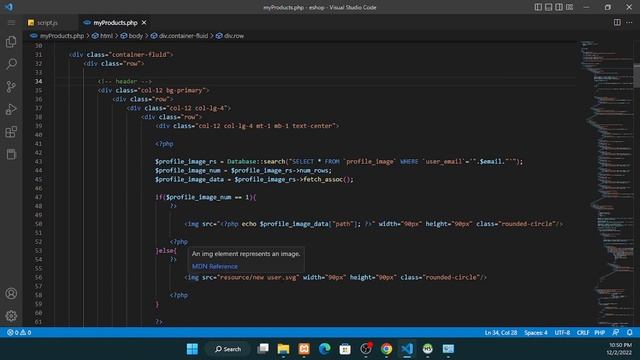Image resolution: width=640 pixels, height=360 pixels.
Task: Click div.container-fluid in the breadcrumb
Action: [183, 36]
